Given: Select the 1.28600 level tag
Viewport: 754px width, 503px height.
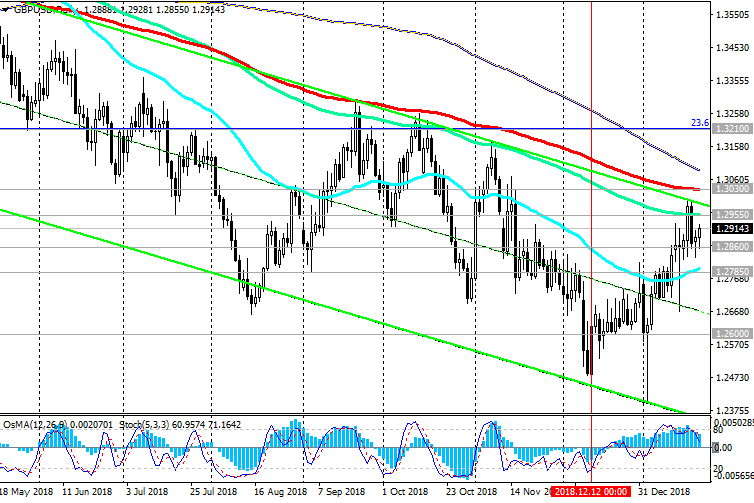Looking at the screenshot, I should [732, 247].
